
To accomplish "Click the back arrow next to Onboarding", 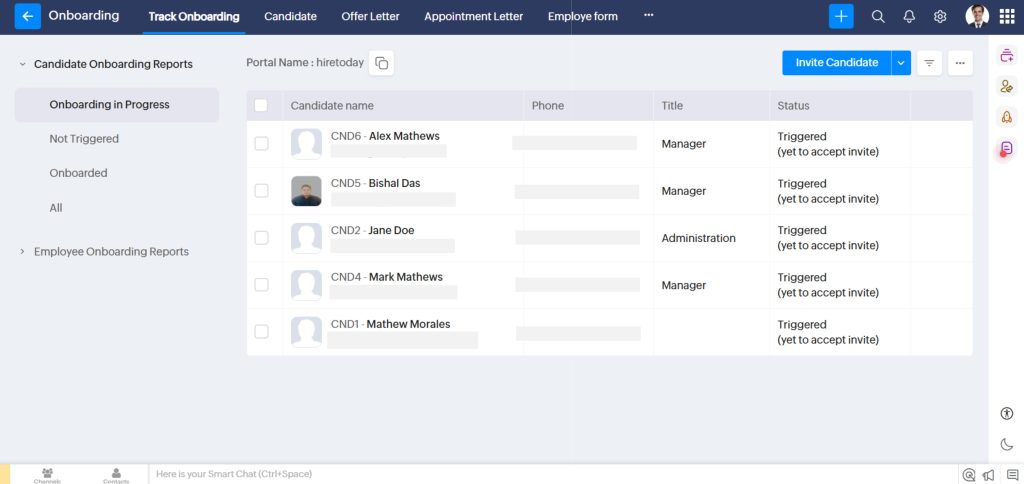I will point(27,16).
